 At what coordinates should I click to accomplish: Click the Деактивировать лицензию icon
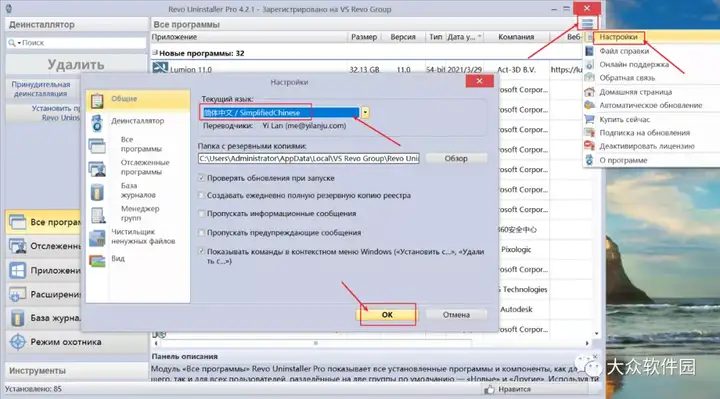click(x=589, y=146)
